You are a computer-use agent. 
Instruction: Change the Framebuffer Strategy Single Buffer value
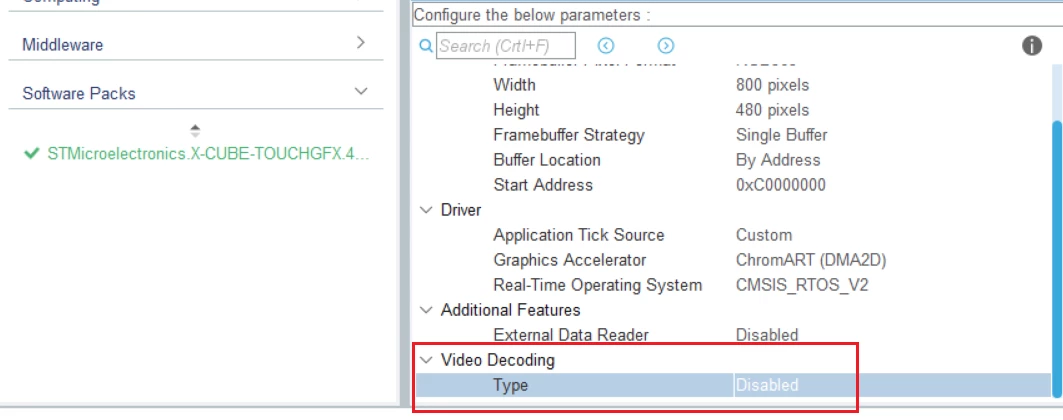pyautogui.click(x=781, y=135)
